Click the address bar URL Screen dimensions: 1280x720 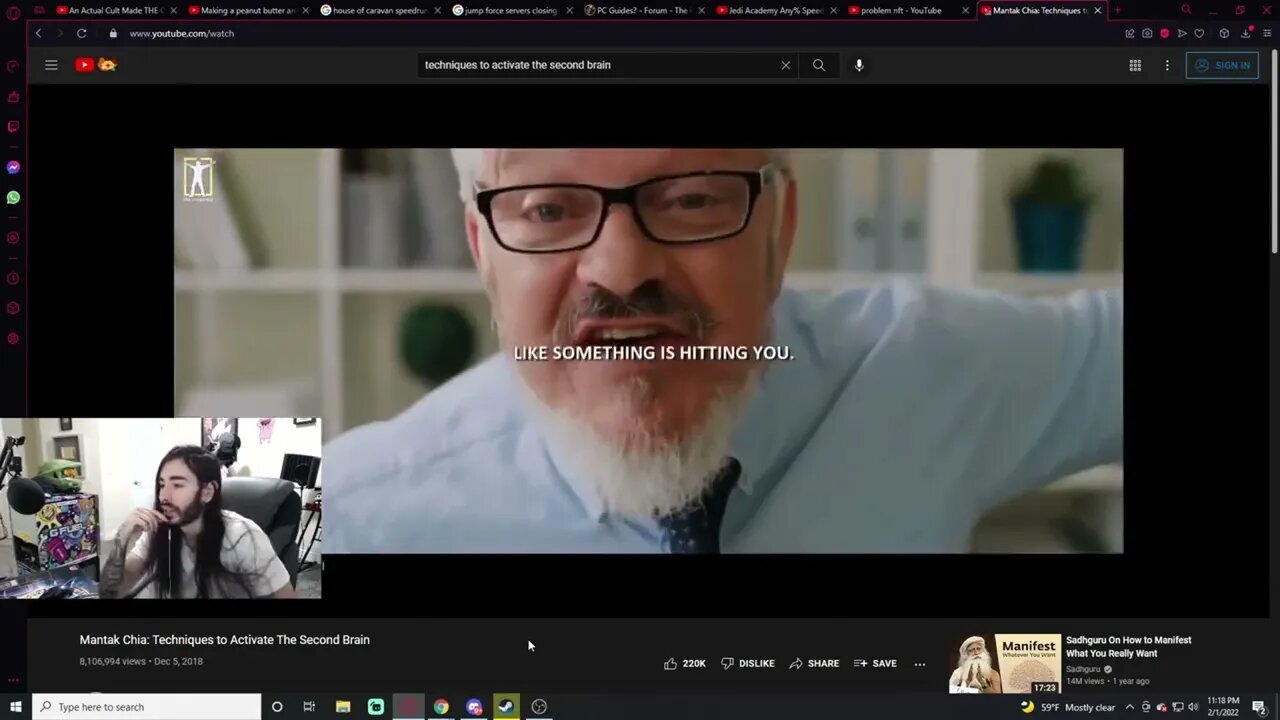click(x=181, y=33)
